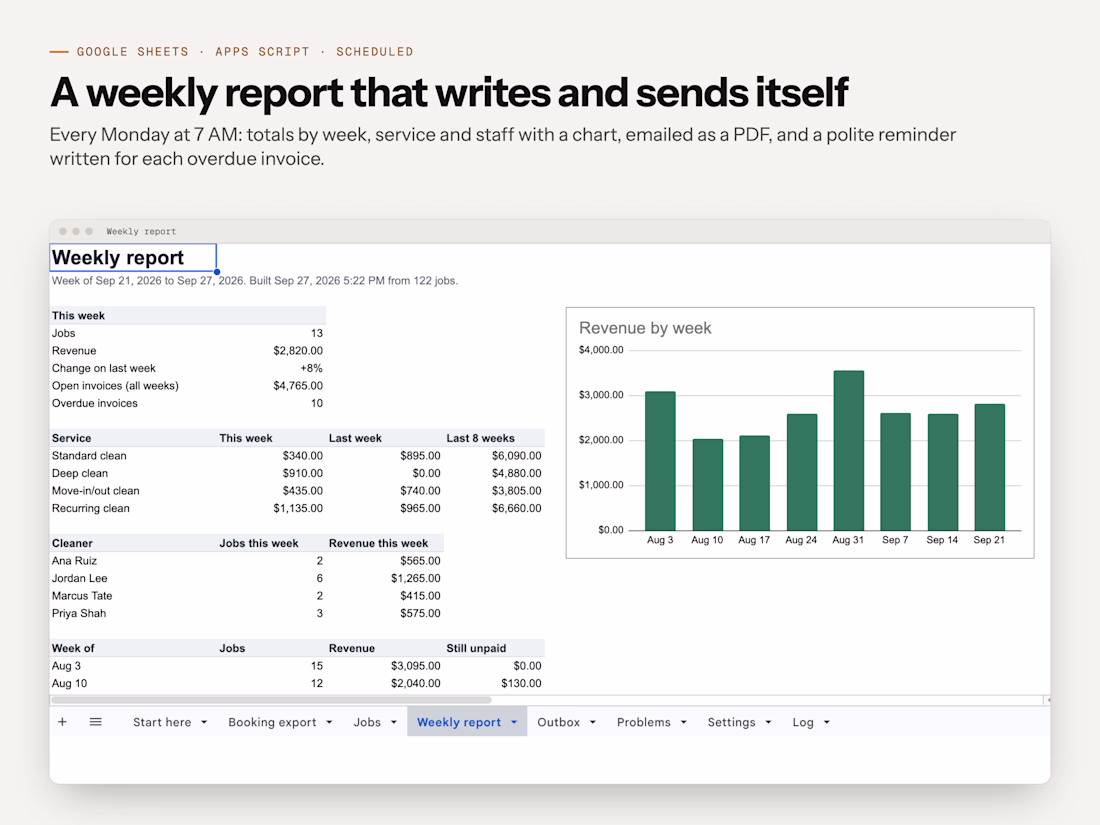Switch to the Start here sheet tab

pos(162,723)
